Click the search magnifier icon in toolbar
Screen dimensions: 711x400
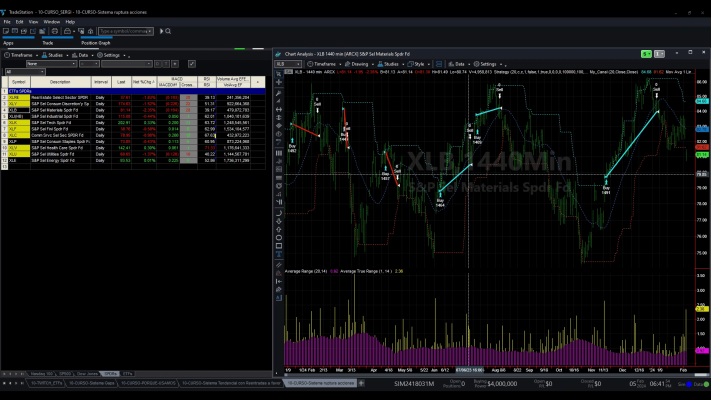168,31
